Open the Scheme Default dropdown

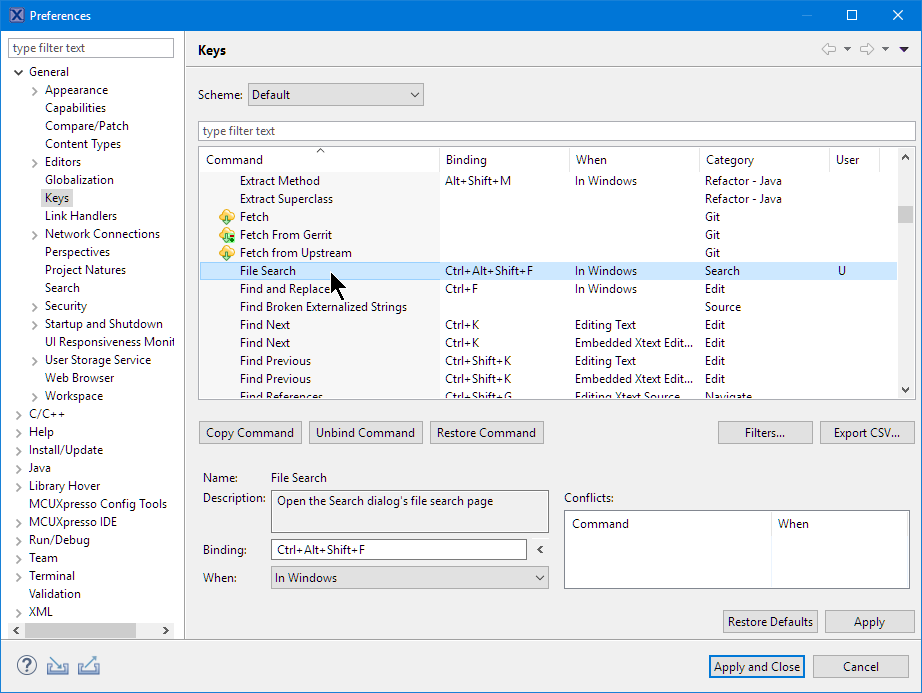[336, 95]
